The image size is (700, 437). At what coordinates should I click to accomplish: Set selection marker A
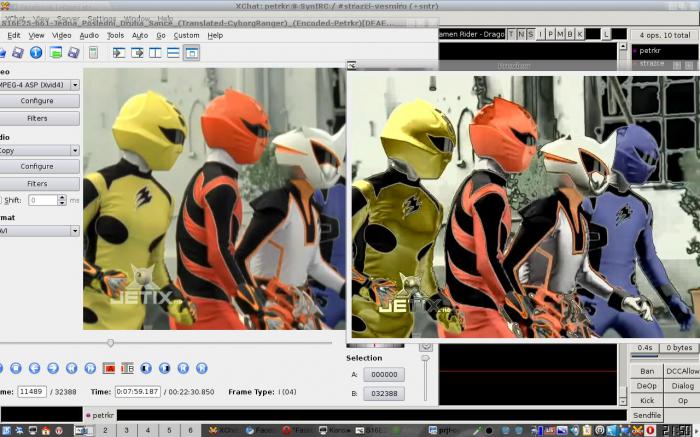[109, 368]
